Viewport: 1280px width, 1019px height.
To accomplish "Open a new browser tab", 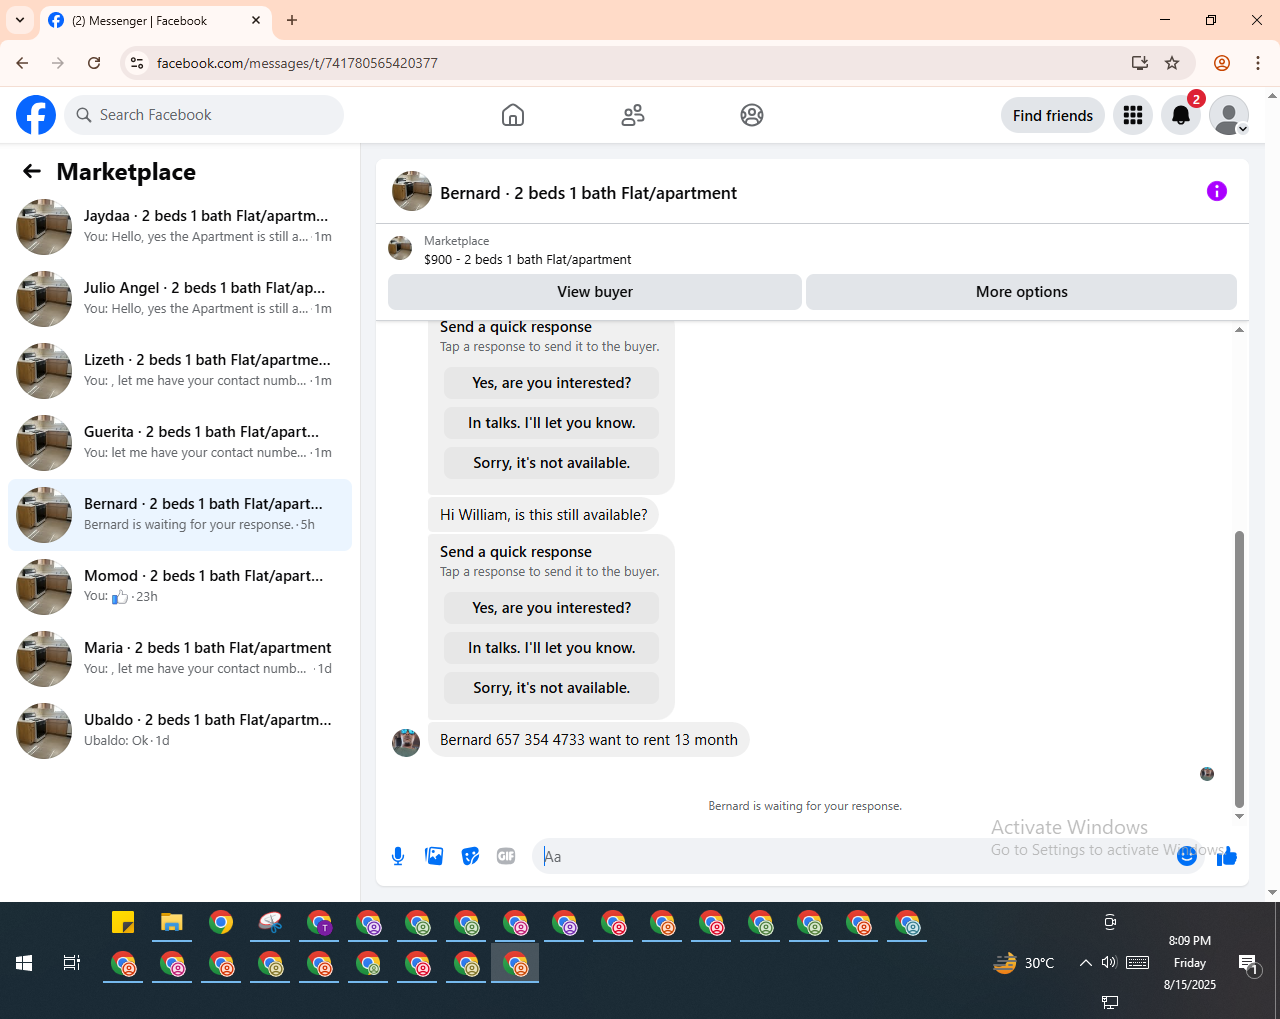I will click(292, 20).
